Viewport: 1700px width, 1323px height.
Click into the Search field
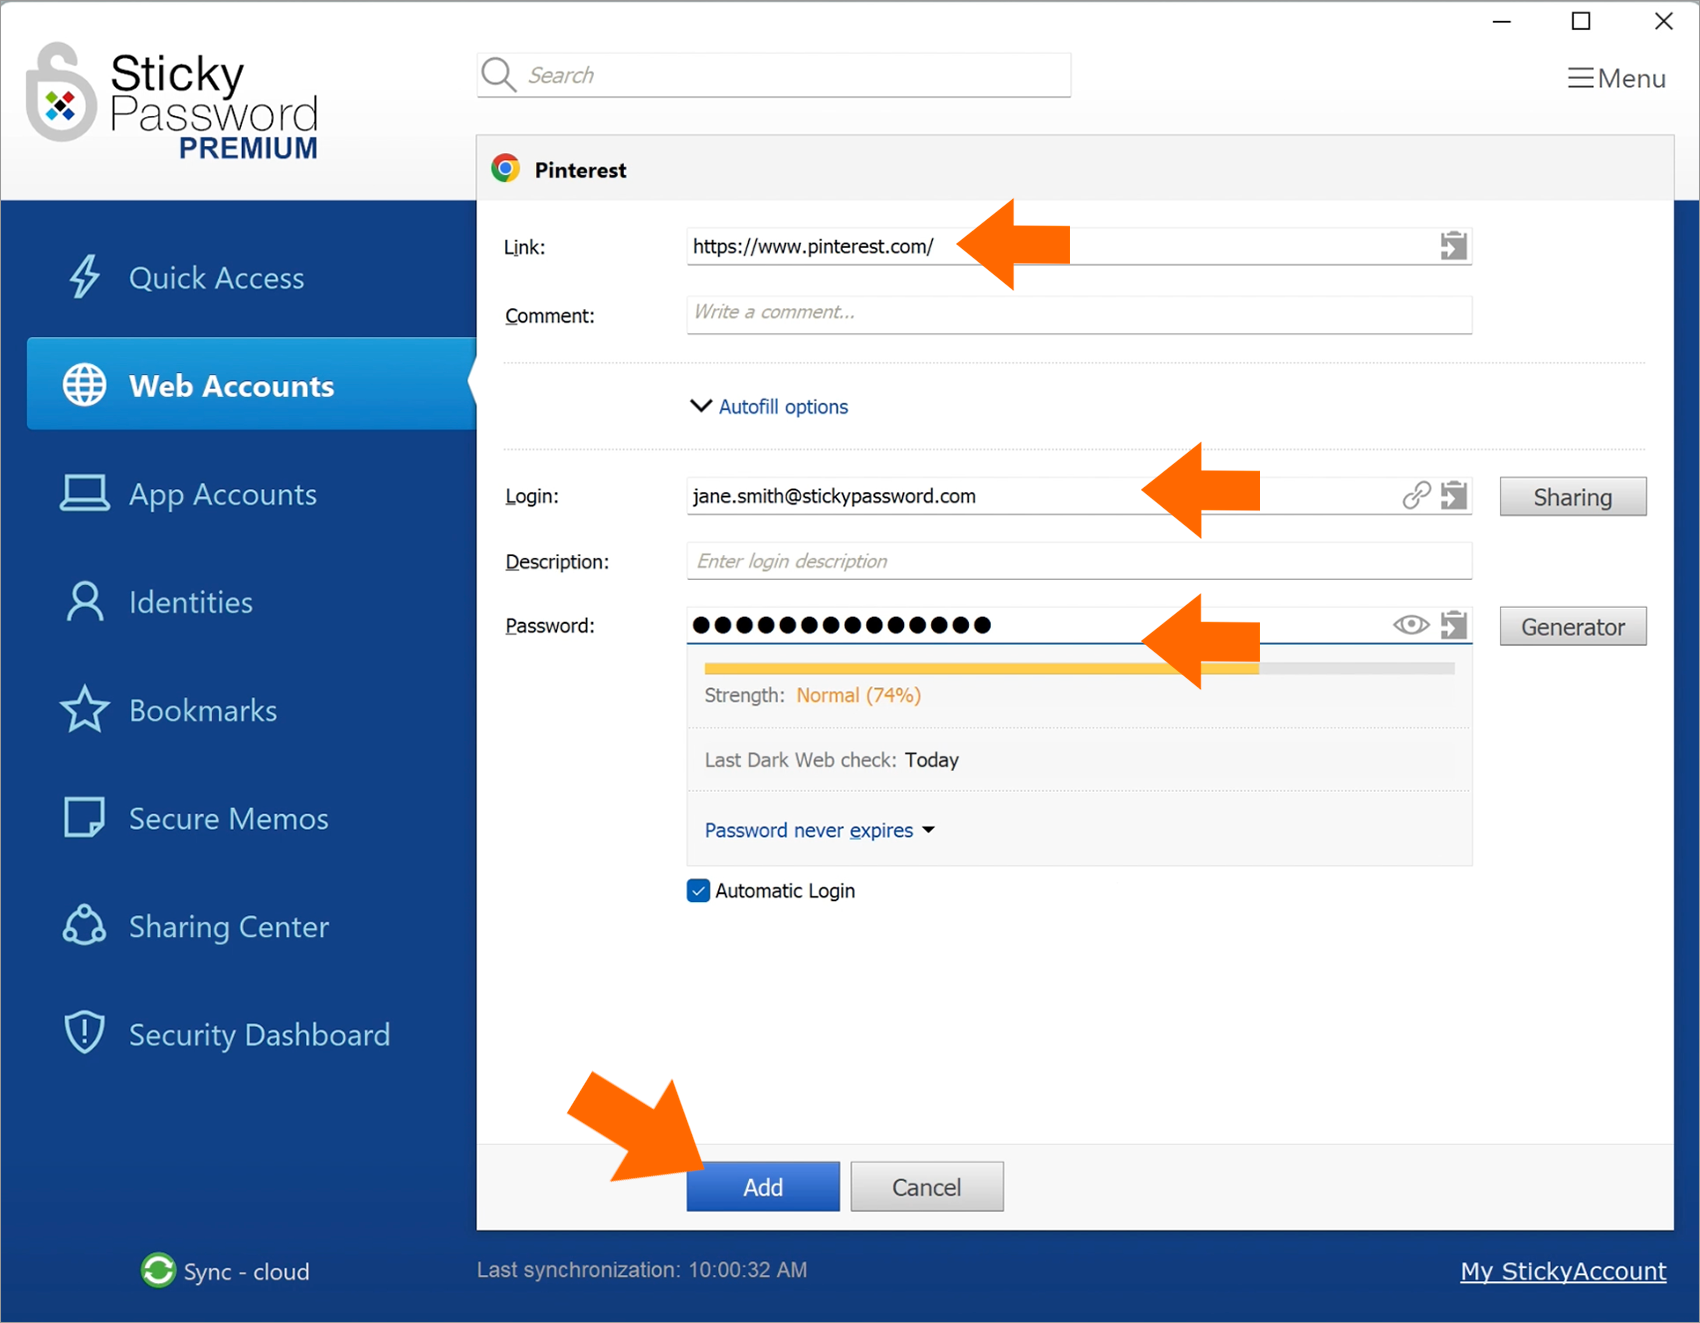pyautogui.click(x=774, y=75)
